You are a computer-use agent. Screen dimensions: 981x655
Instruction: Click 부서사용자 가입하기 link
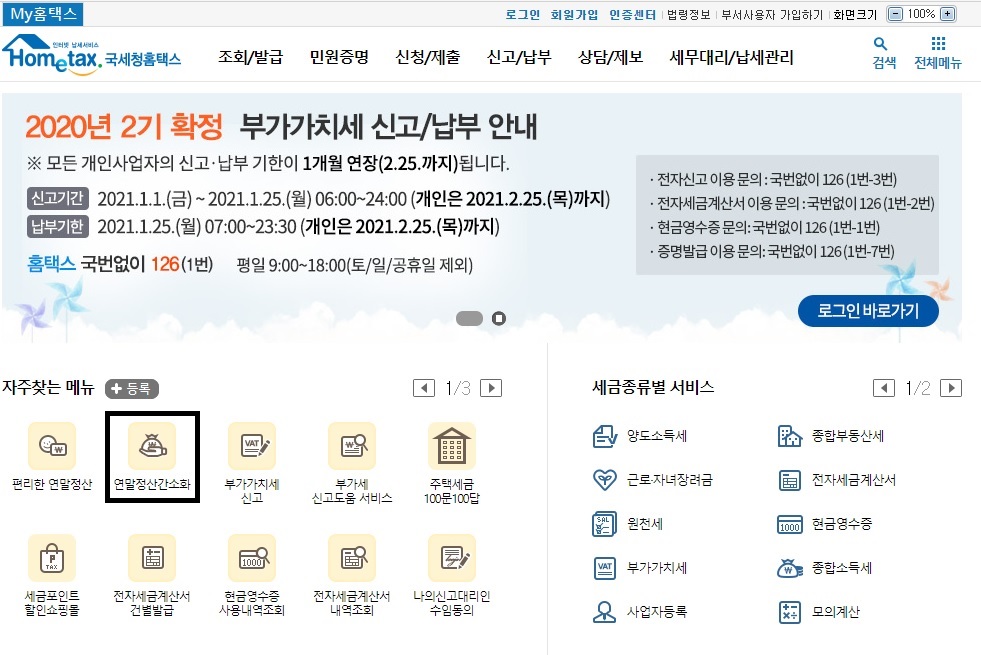(771, 14)
